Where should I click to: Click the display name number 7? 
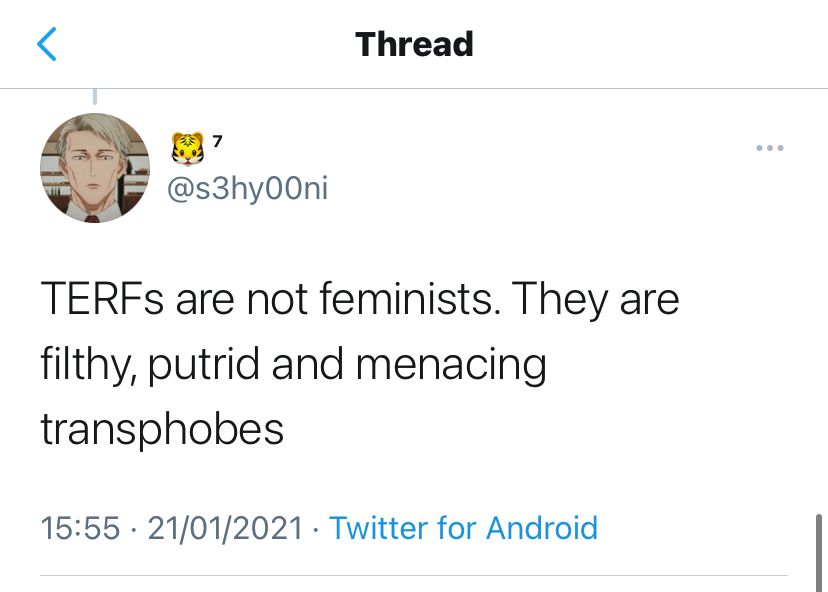coord(217,140)
